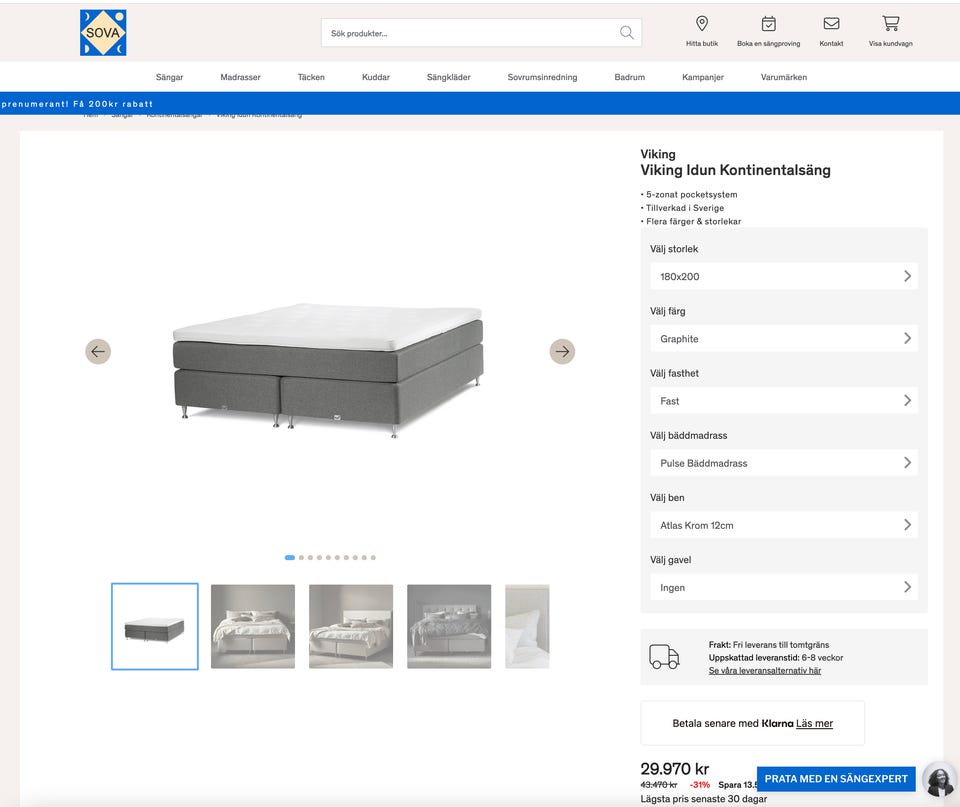Screen dimensions: 960x807
Task: Click Prata med en sängexpert button
Action: (x=836, y=778)
